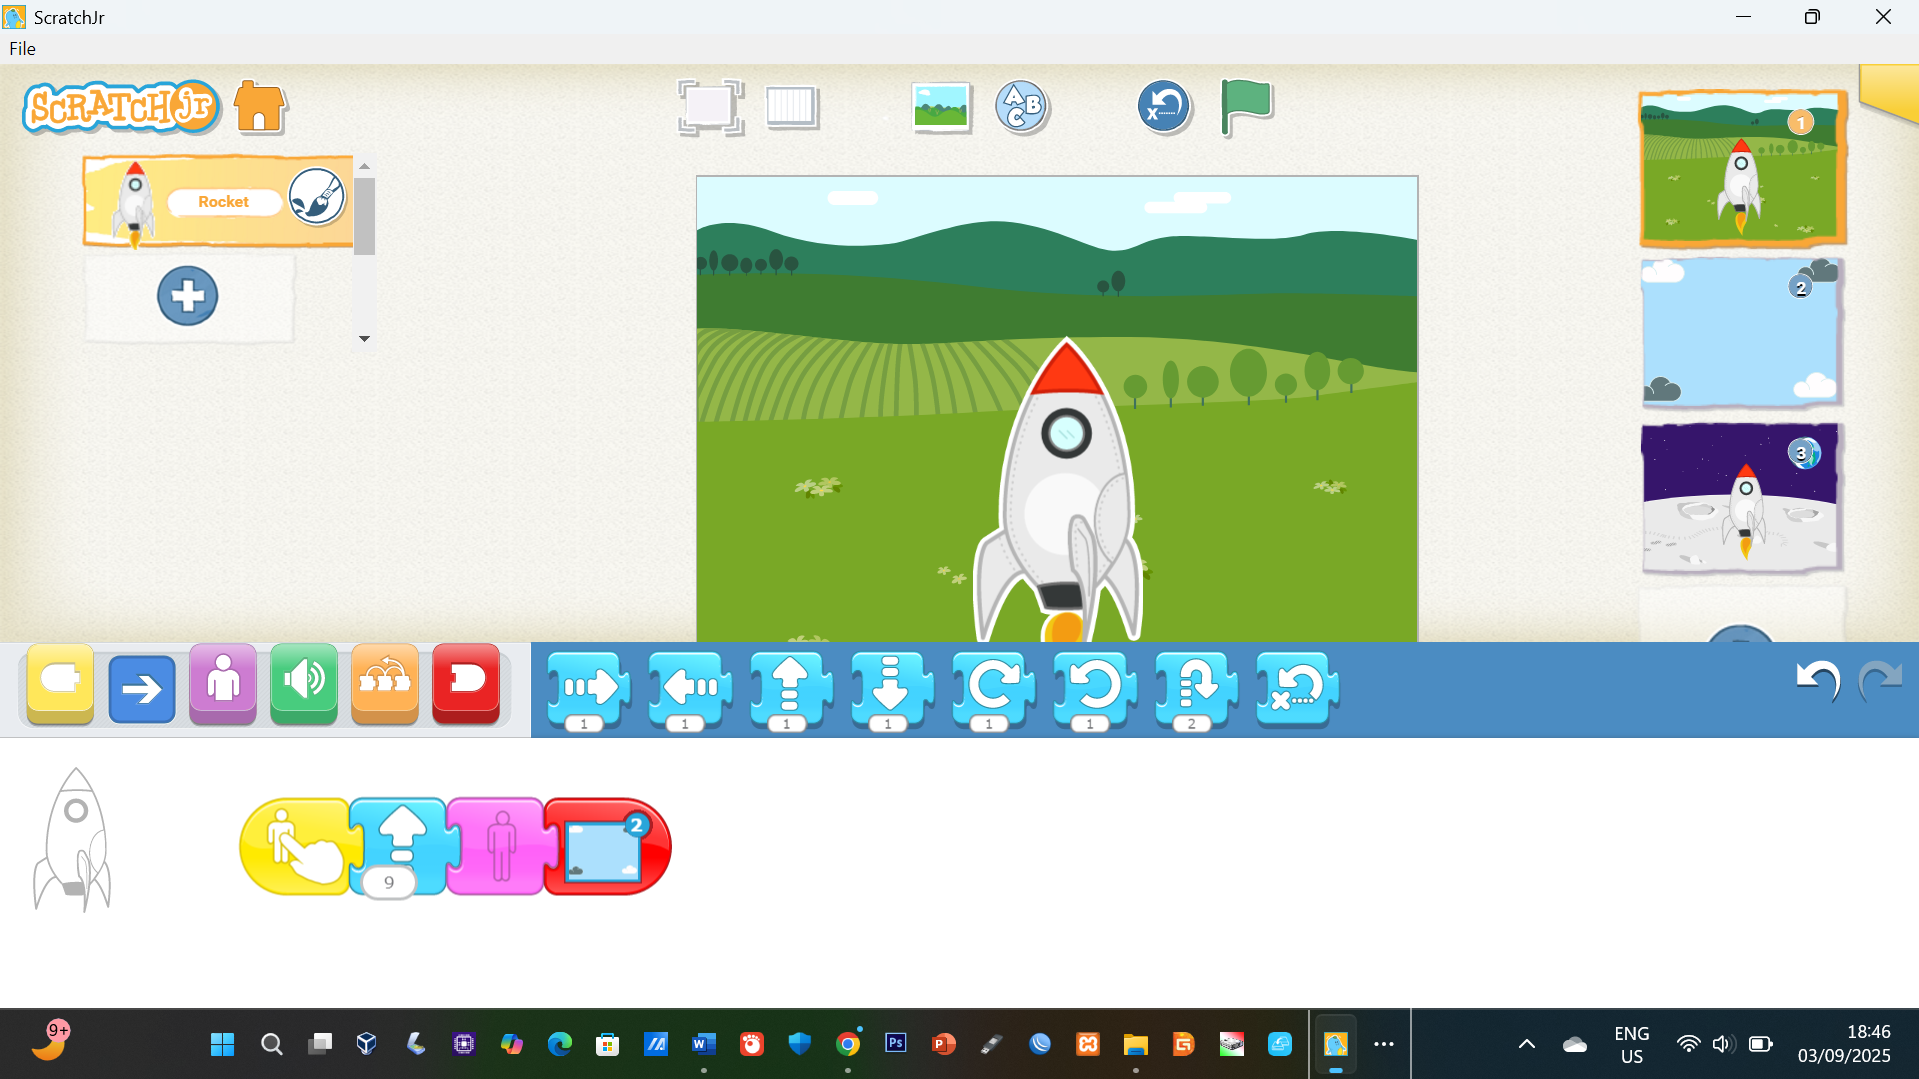Open the paint editor for Rocket
The height and width of the screenshot is (1079, 1919).
pyautogui.click(x=317, y=197)
